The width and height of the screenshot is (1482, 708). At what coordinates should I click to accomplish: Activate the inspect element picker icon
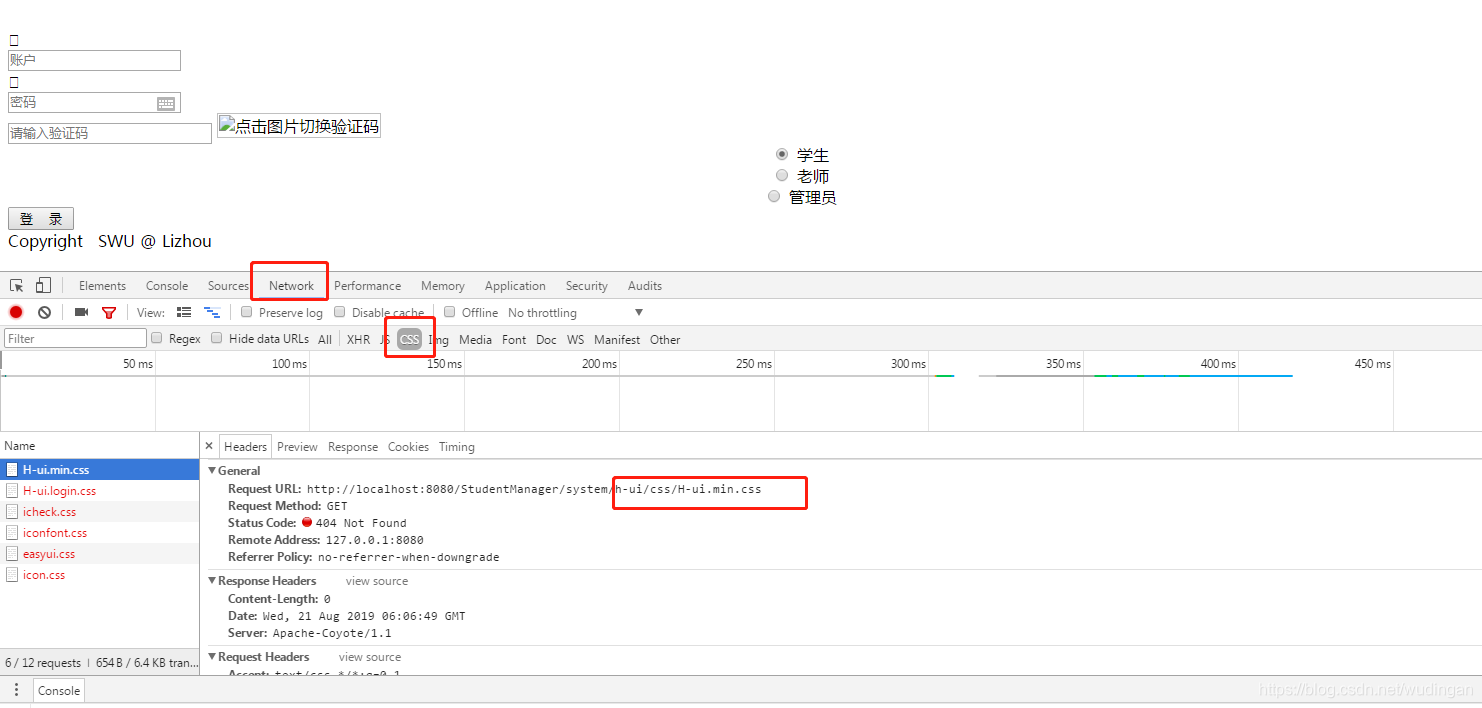click(x=17, y=286)
